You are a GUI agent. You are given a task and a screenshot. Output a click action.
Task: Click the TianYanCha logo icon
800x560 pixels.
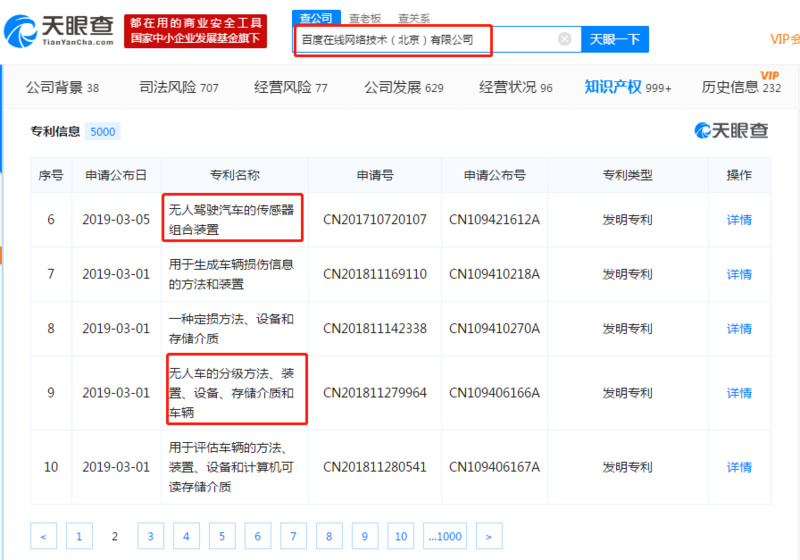pyautogui.click(x=20, y=31)
